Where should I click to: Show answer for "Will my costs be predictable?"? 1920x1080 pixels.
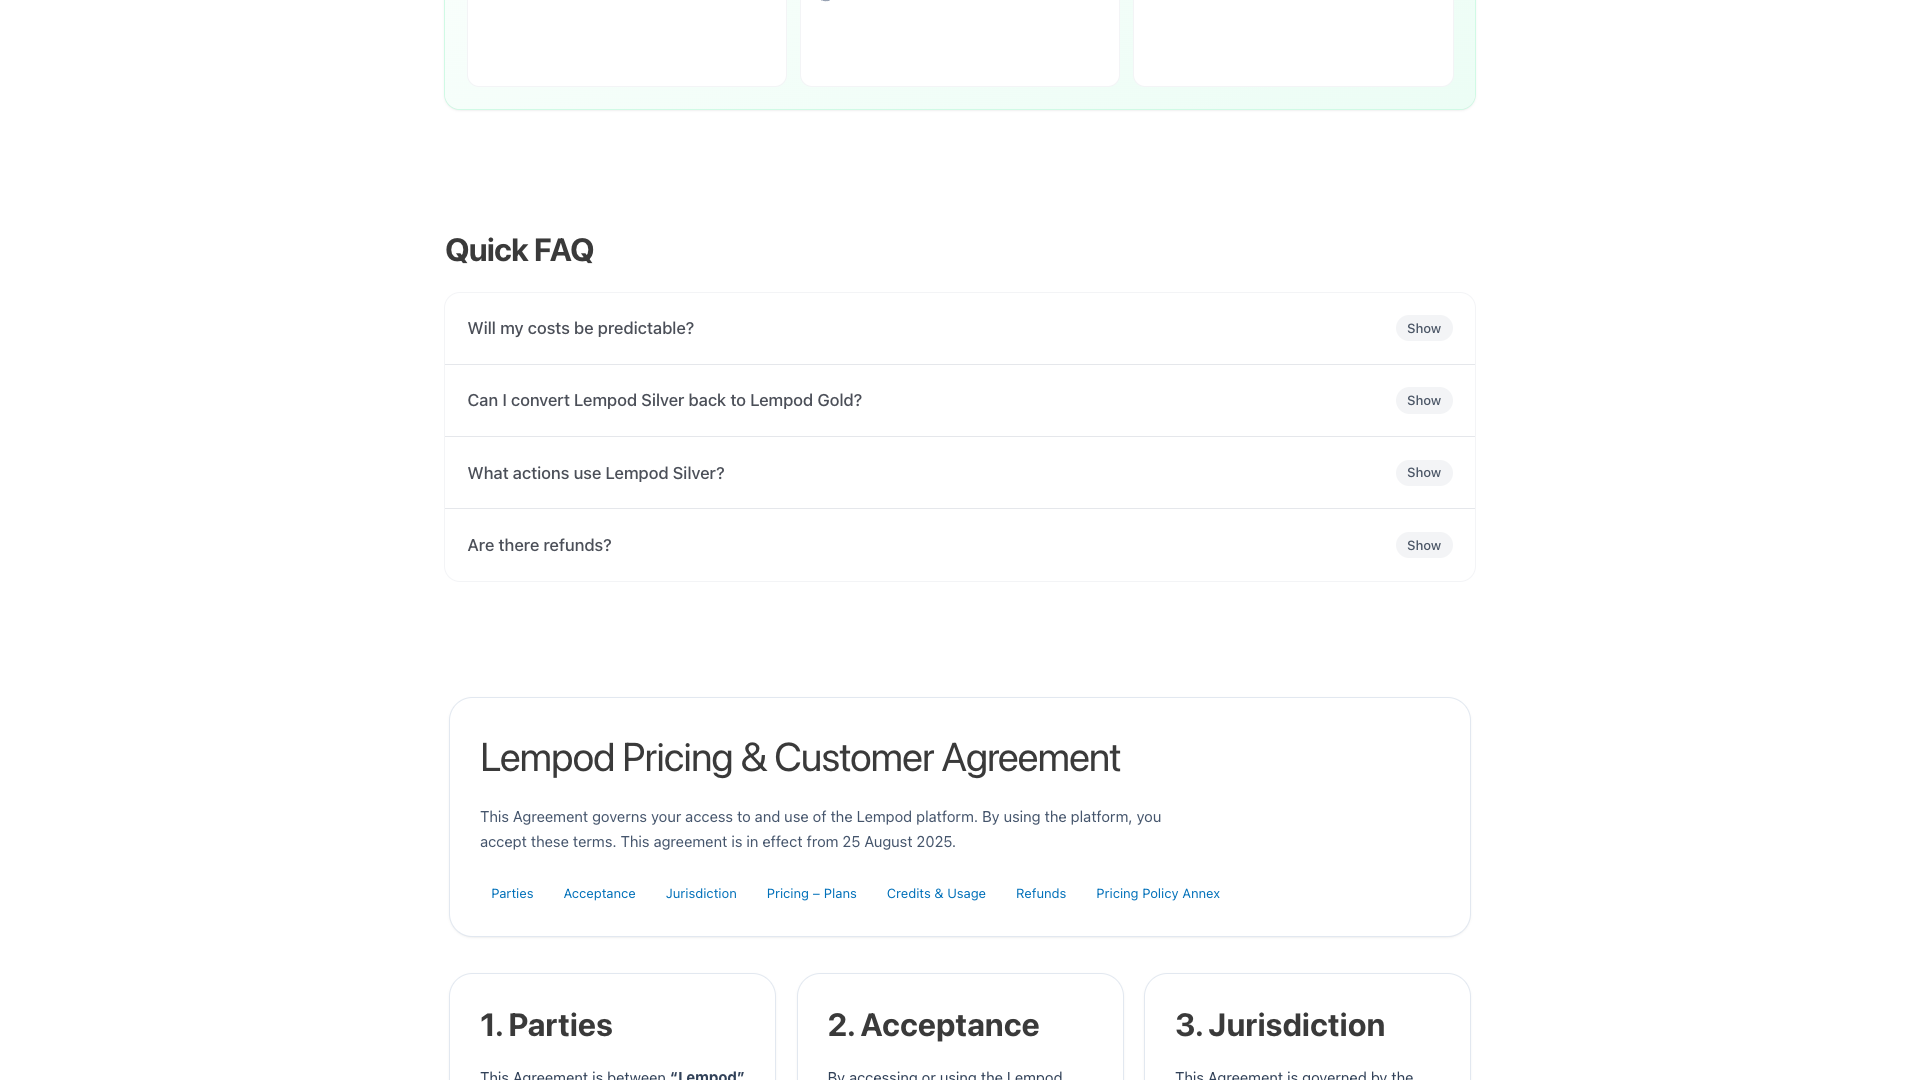pyautogui.click(x=1423, y=328)
